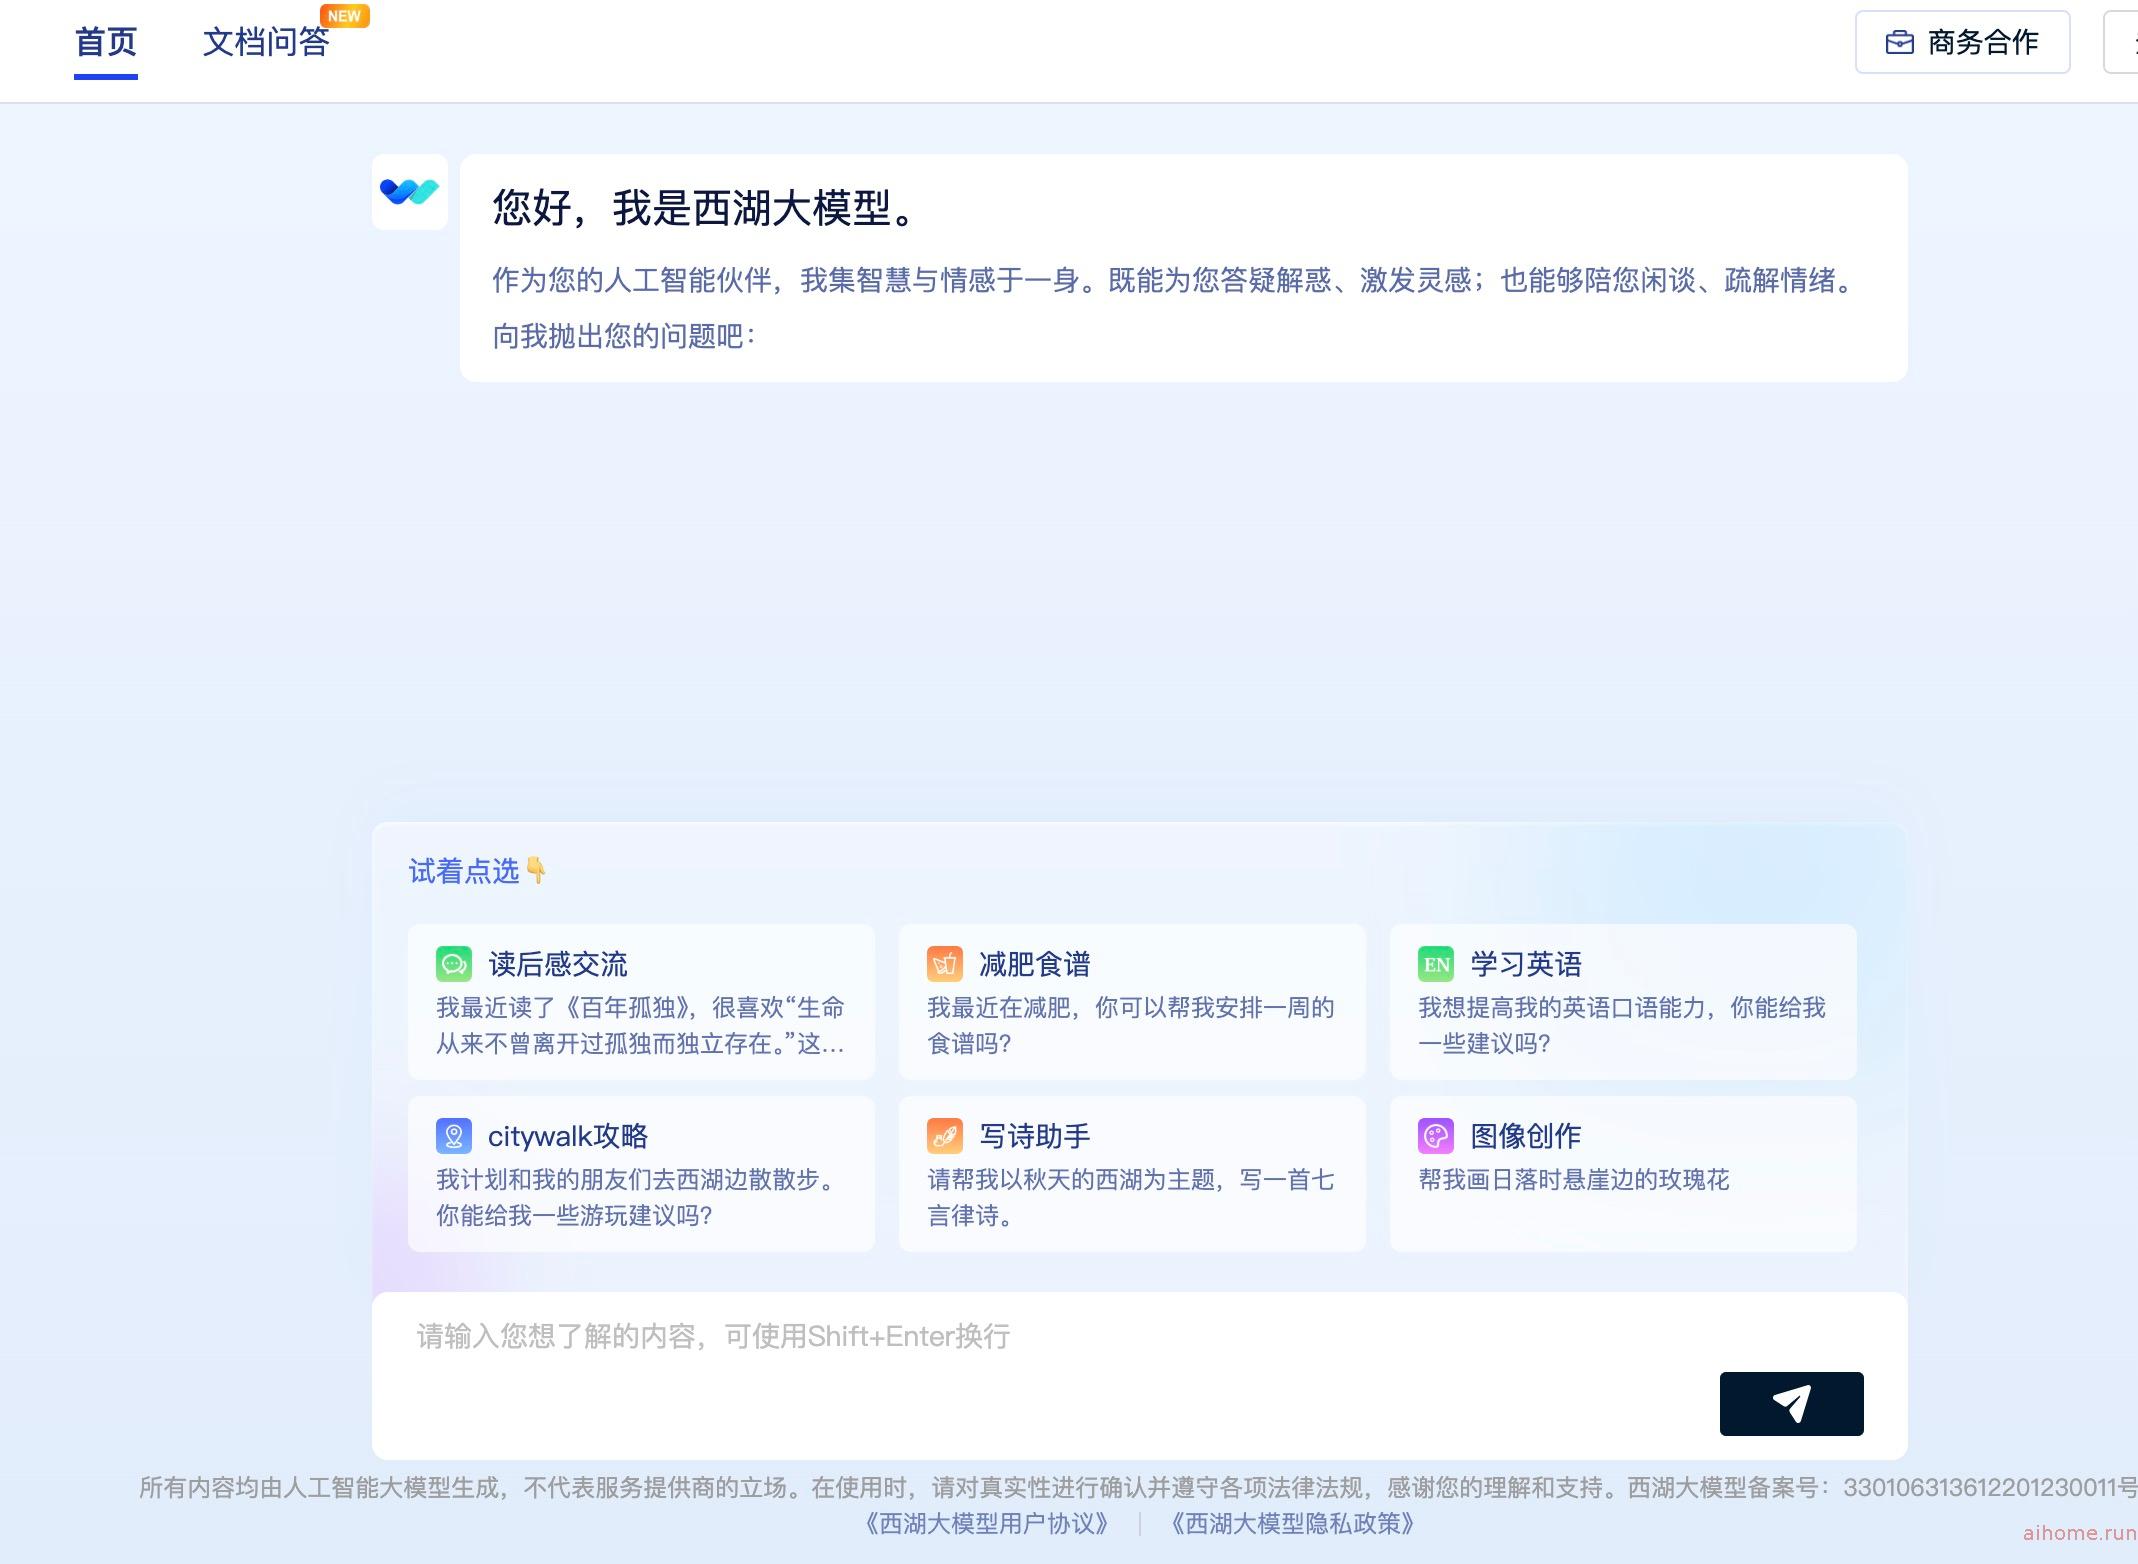
Task: Choose the 图像创作 suggestion card
Action: 1623,1174
